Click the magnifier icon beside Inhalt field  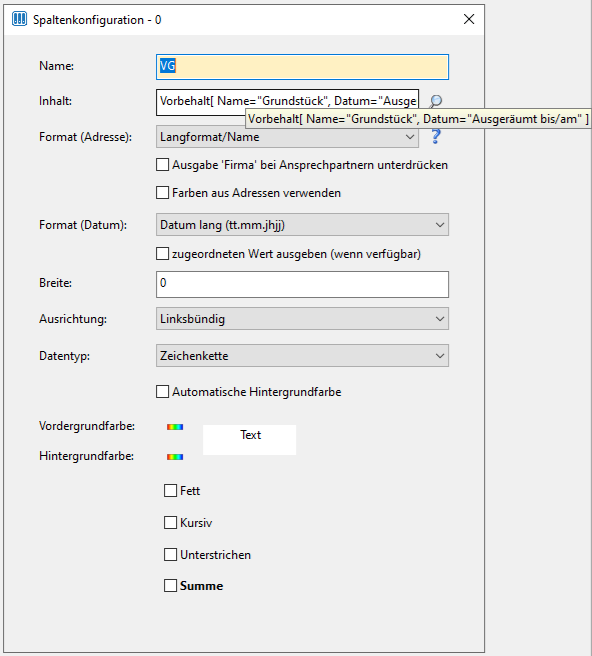point(436,101)
